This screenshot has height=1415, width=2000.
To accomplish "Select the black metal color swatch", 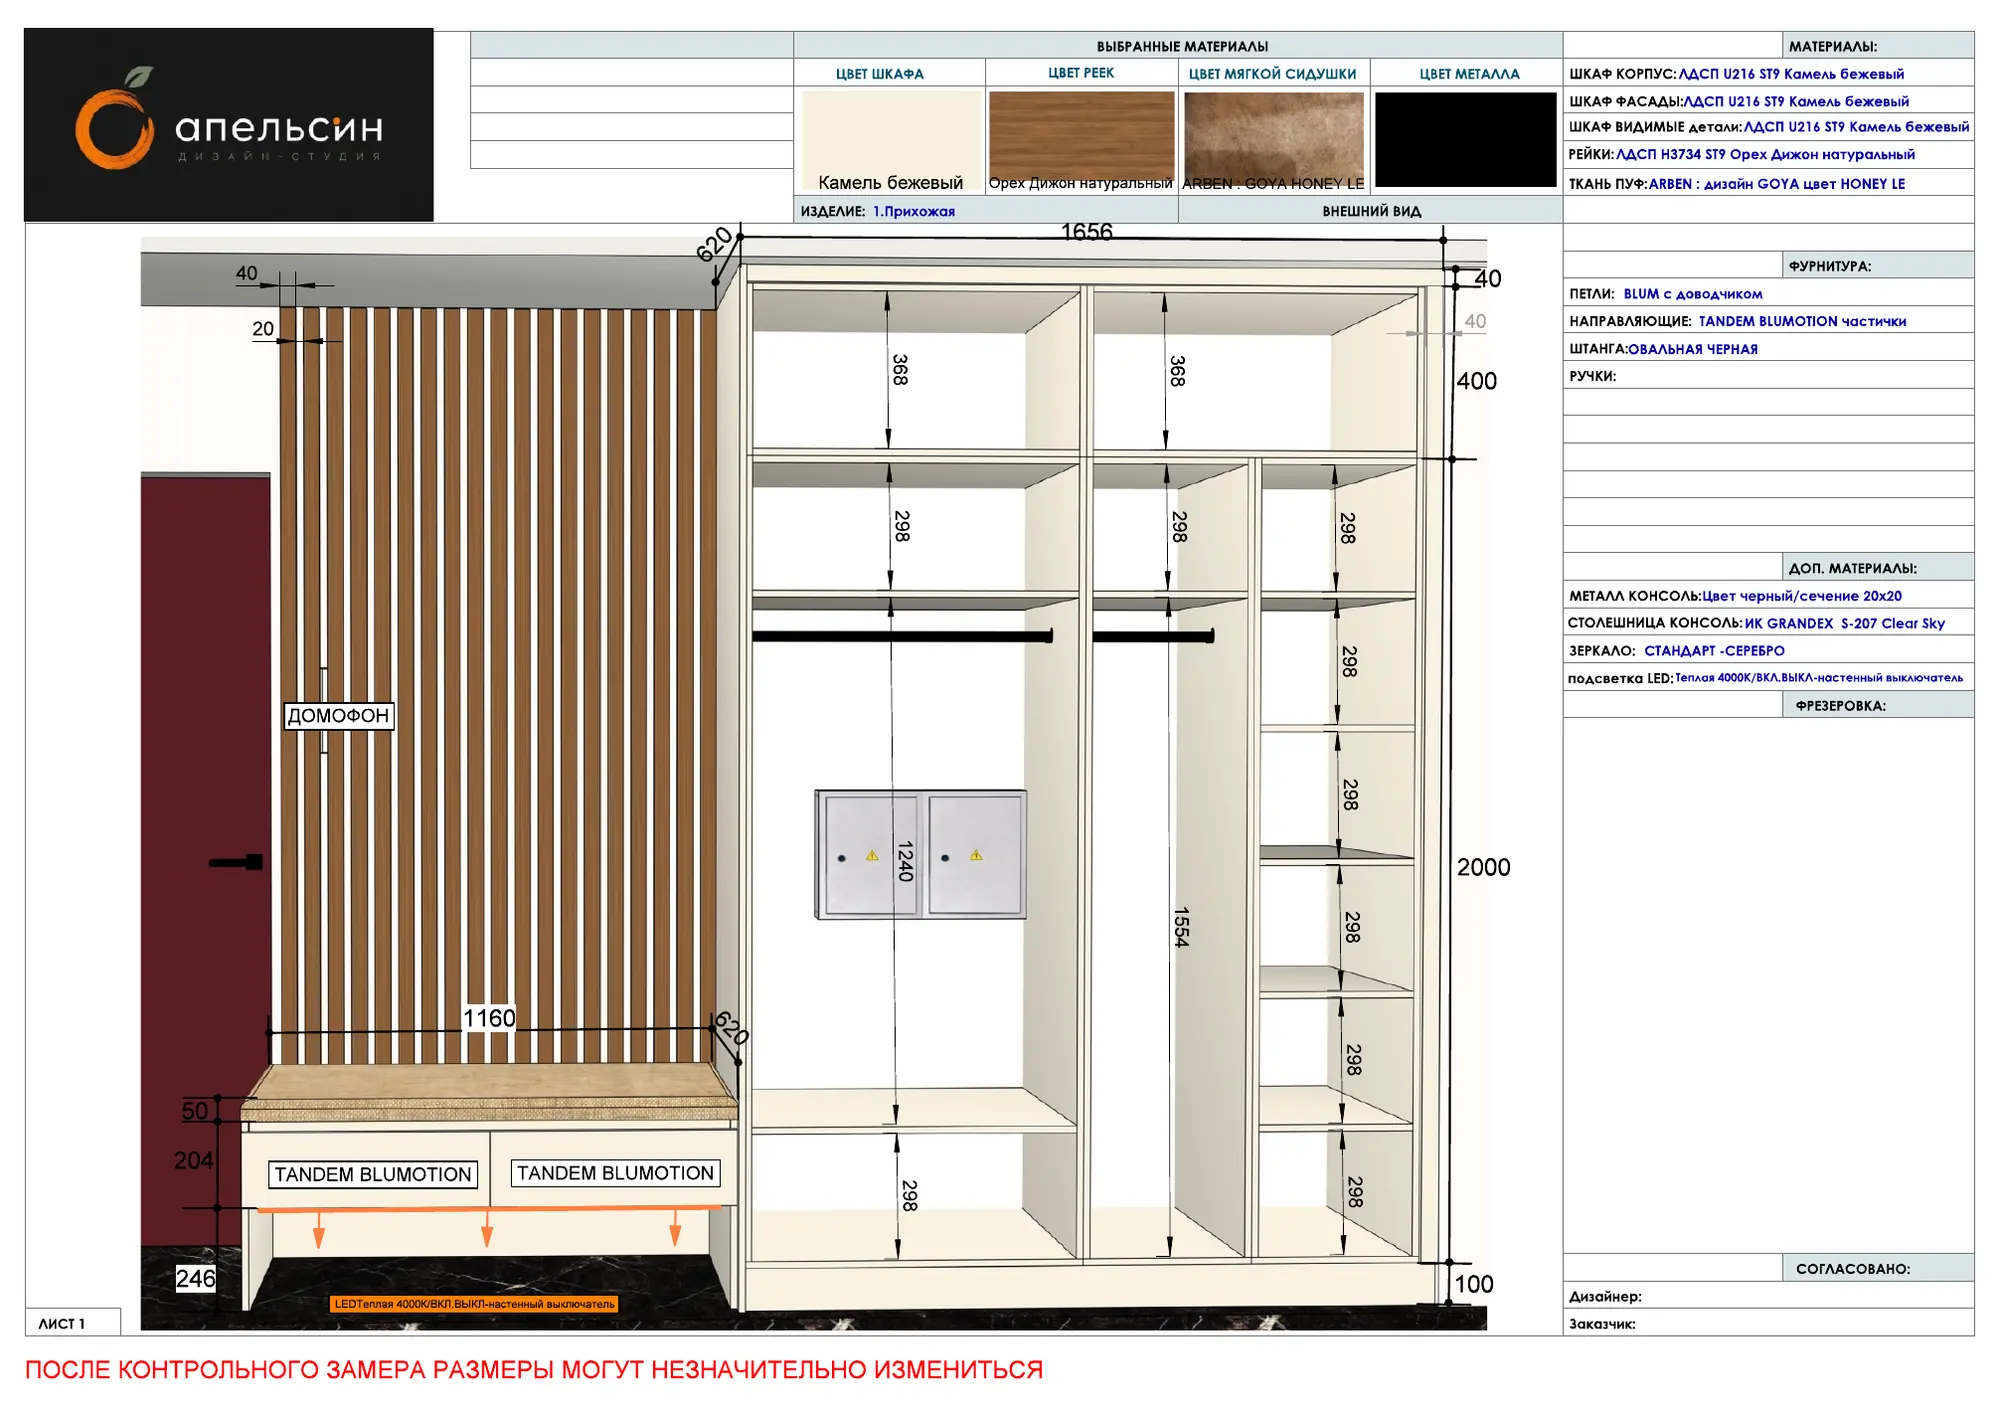I will pos(1466,140).
